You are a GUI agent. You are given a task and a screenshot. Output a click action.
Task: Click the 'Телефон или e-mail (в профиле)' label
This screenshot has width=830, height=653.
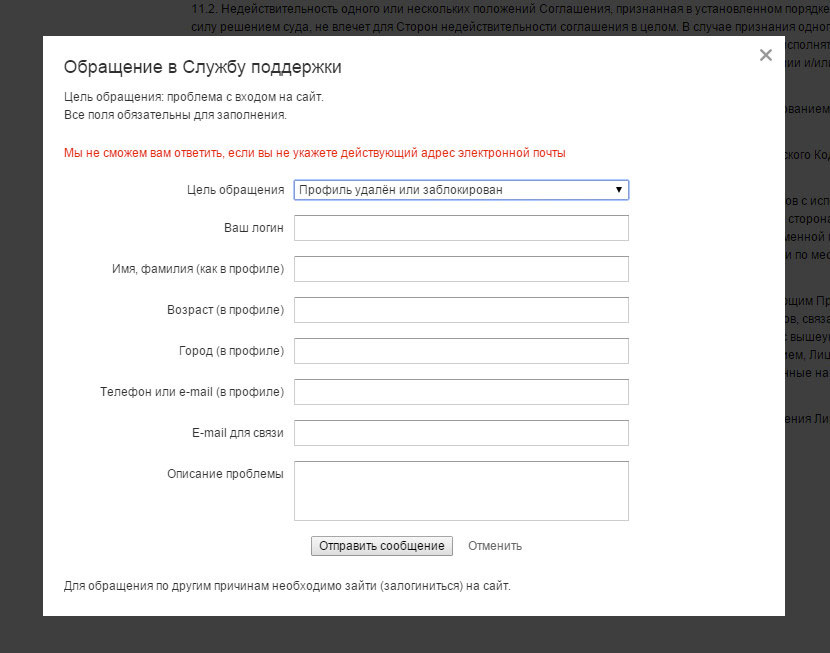point(192,392)
